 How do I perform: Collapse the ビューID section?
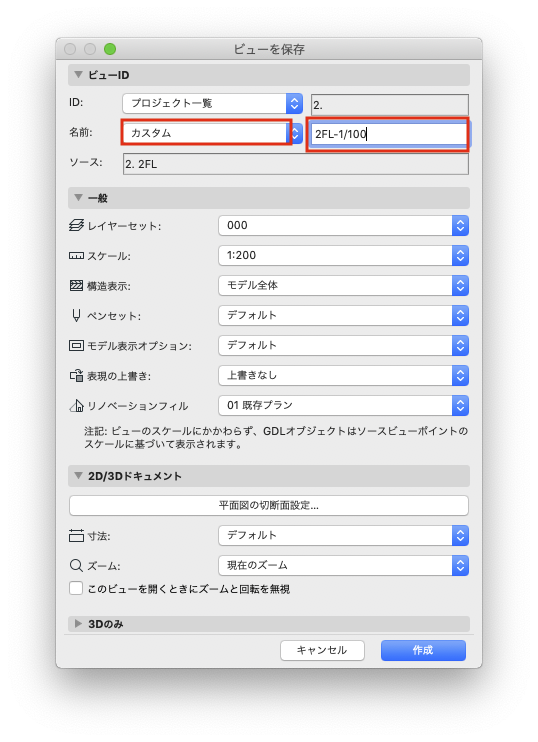pos(79,75)
